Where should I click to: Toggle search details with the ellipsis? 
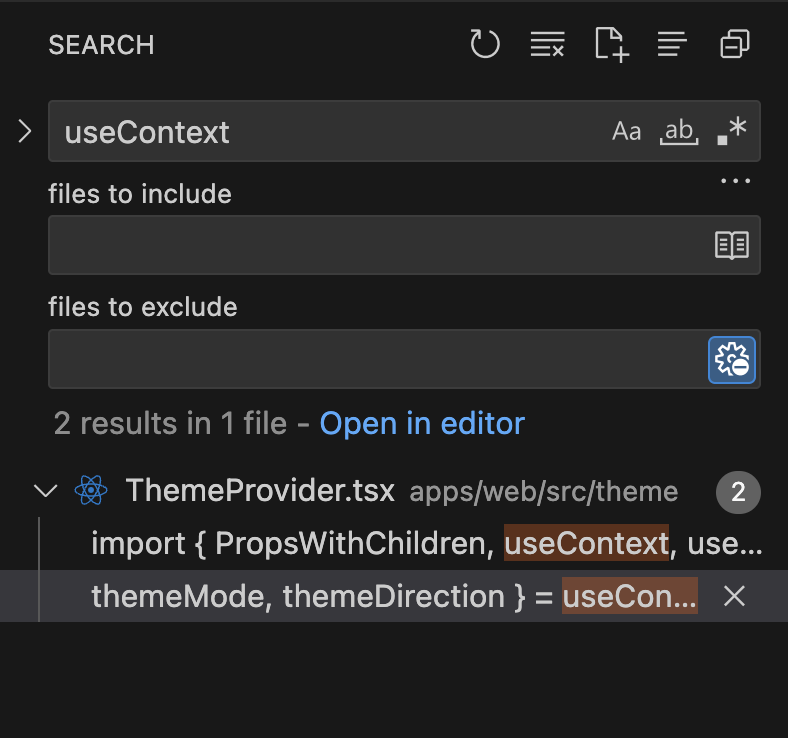click(x=735, y=182)
